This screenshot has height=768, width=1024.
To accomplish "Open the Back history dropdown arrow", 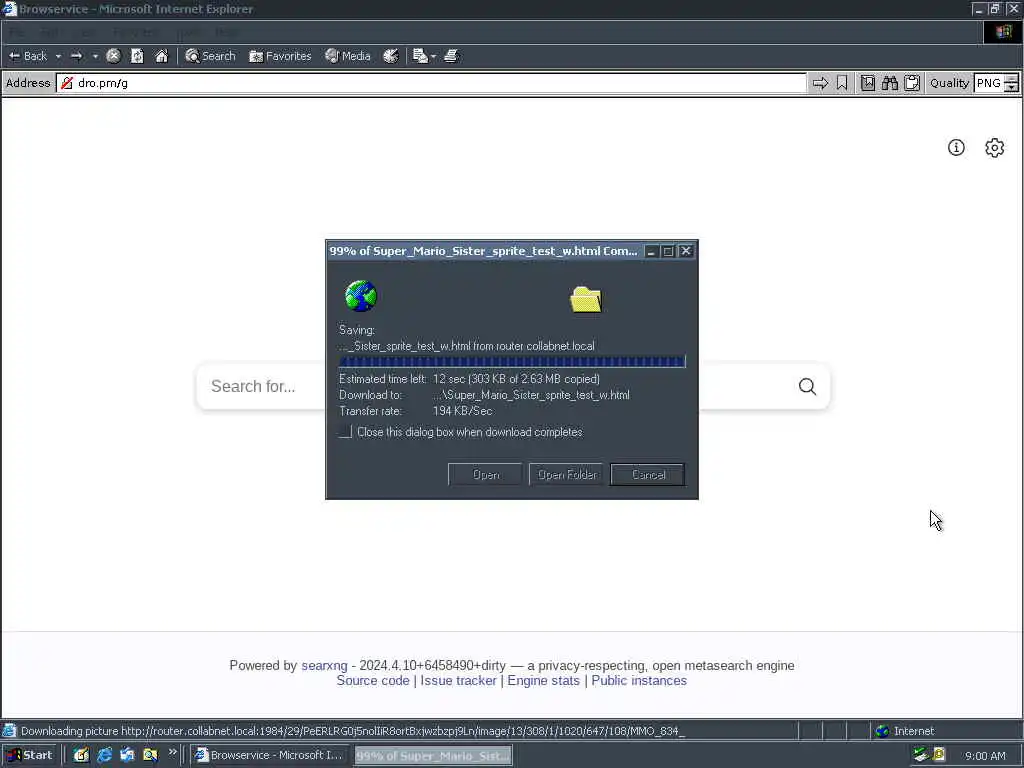I will click(x=58, y=56).
